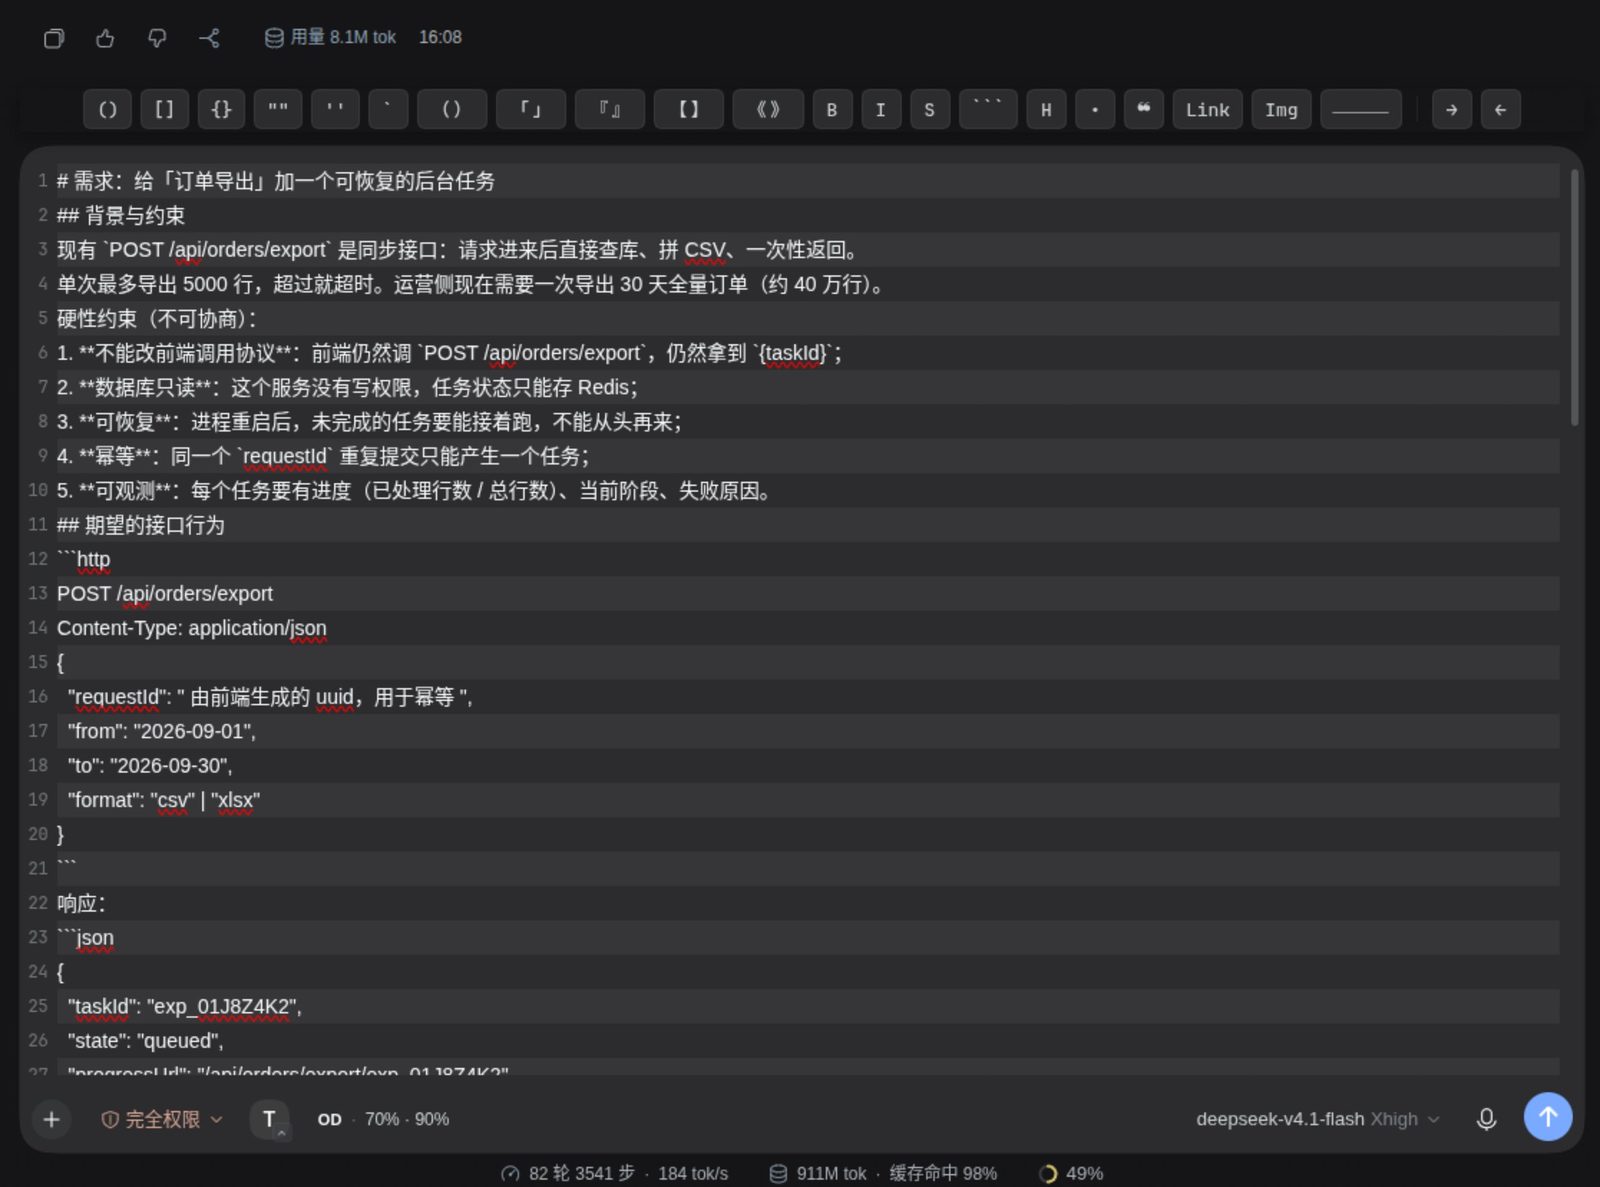Screen dimensions: 1600x1187
Task: Click the editor vertical scrollbar thumb
Action: (x=1575, y=298)
